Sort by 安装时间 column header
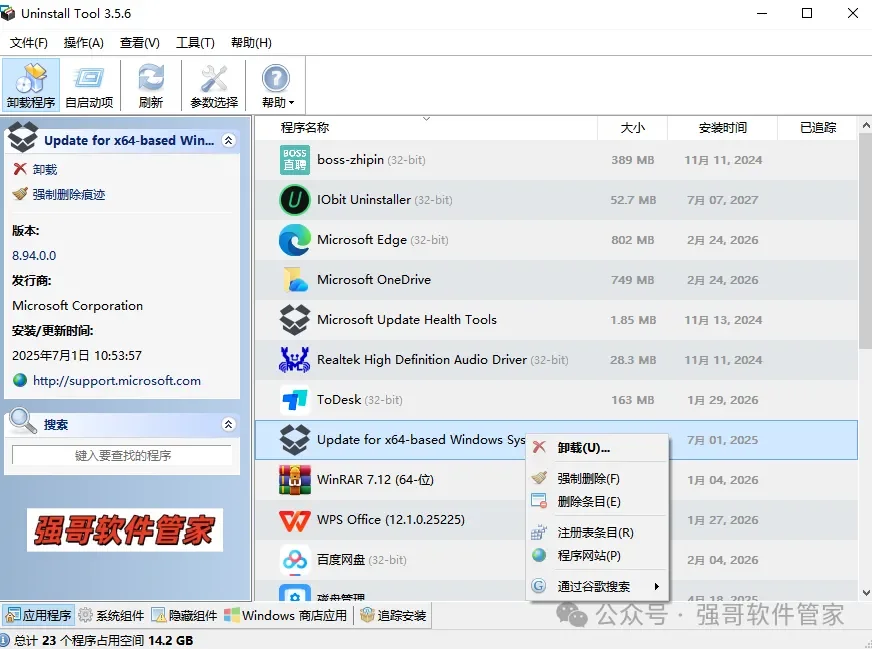This screenshot has height=649, width=872. (722, 128)
